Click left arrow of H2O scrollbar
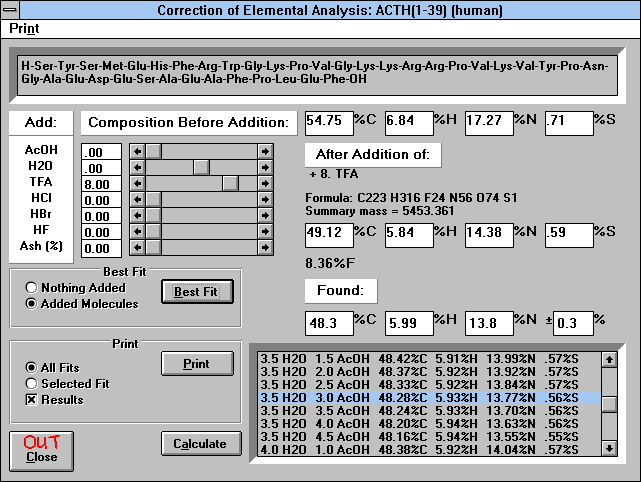 138,168
